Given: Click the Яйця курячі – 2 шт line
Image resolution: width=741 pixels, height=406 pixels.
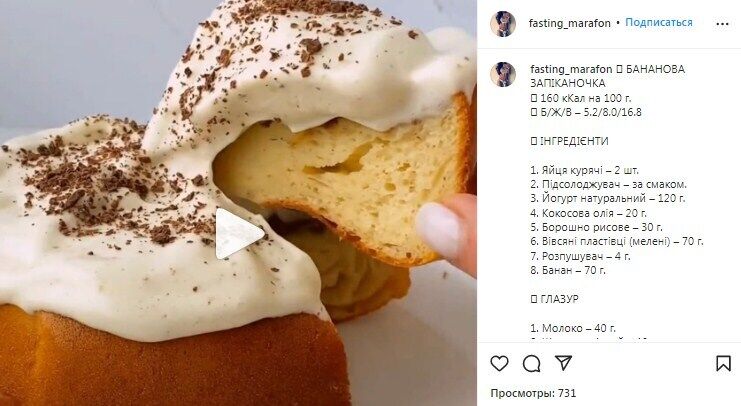Looking at the screenshot, I should [x=584, y=170].
